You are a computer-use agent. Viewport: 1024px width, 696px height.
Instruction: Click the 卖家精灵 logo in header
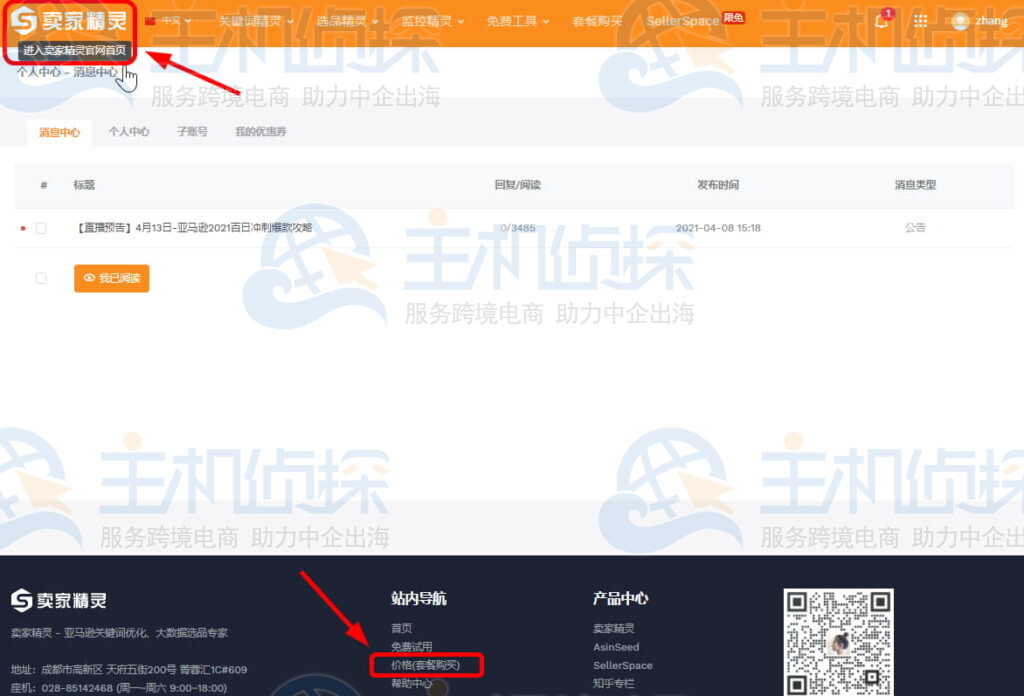(x=68, y=21)
